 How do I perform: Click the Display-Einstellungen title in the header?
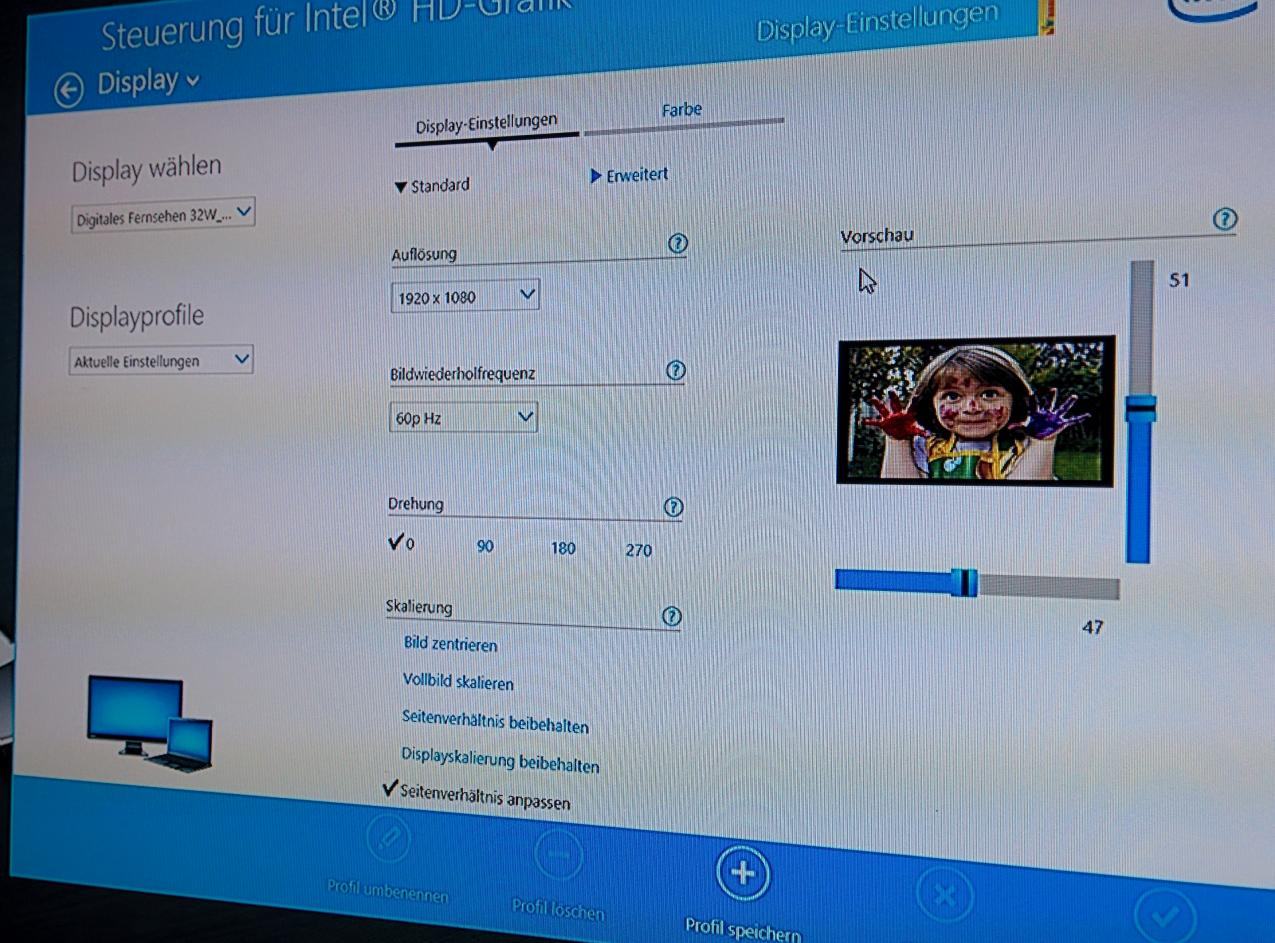[877, 23]
